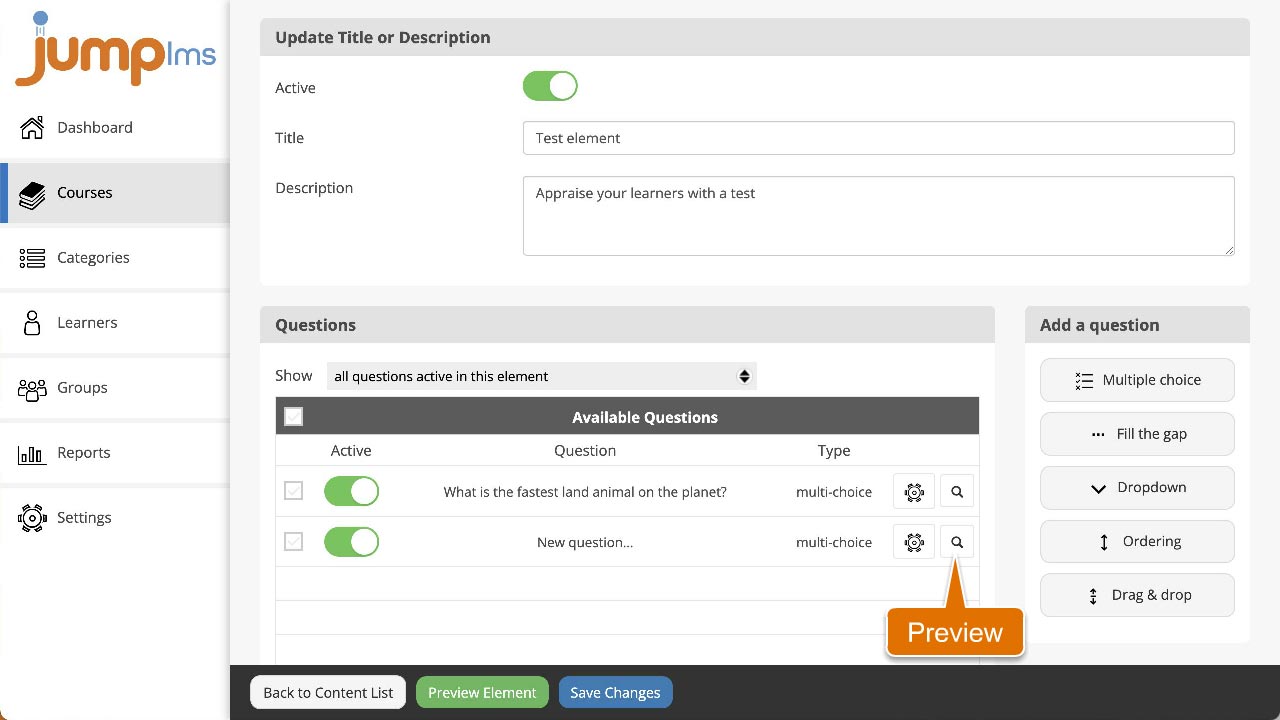Open the Show questions filter dropdown
The image size is (1280, 720).
click(x=541, y=376)
